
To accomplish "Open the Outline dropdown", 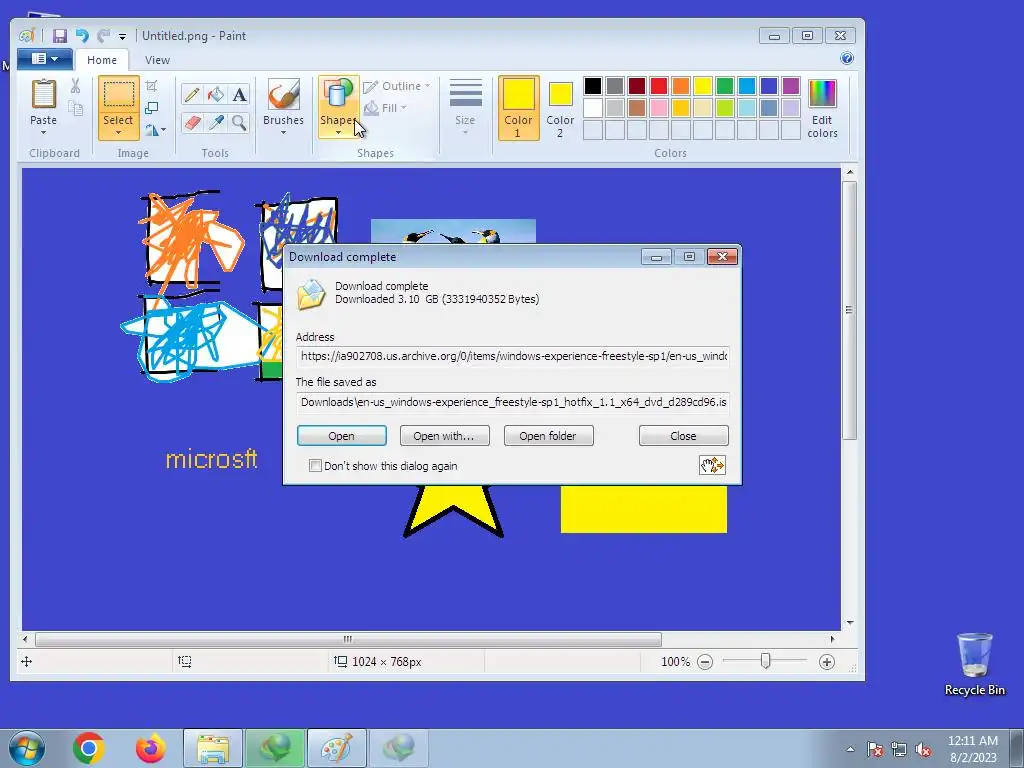I will (x=396, y=86).
